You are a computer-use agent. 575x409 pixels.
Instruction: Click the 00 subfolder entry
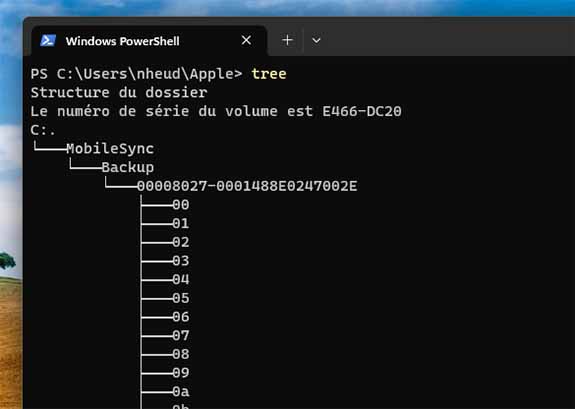click(181, 205)
